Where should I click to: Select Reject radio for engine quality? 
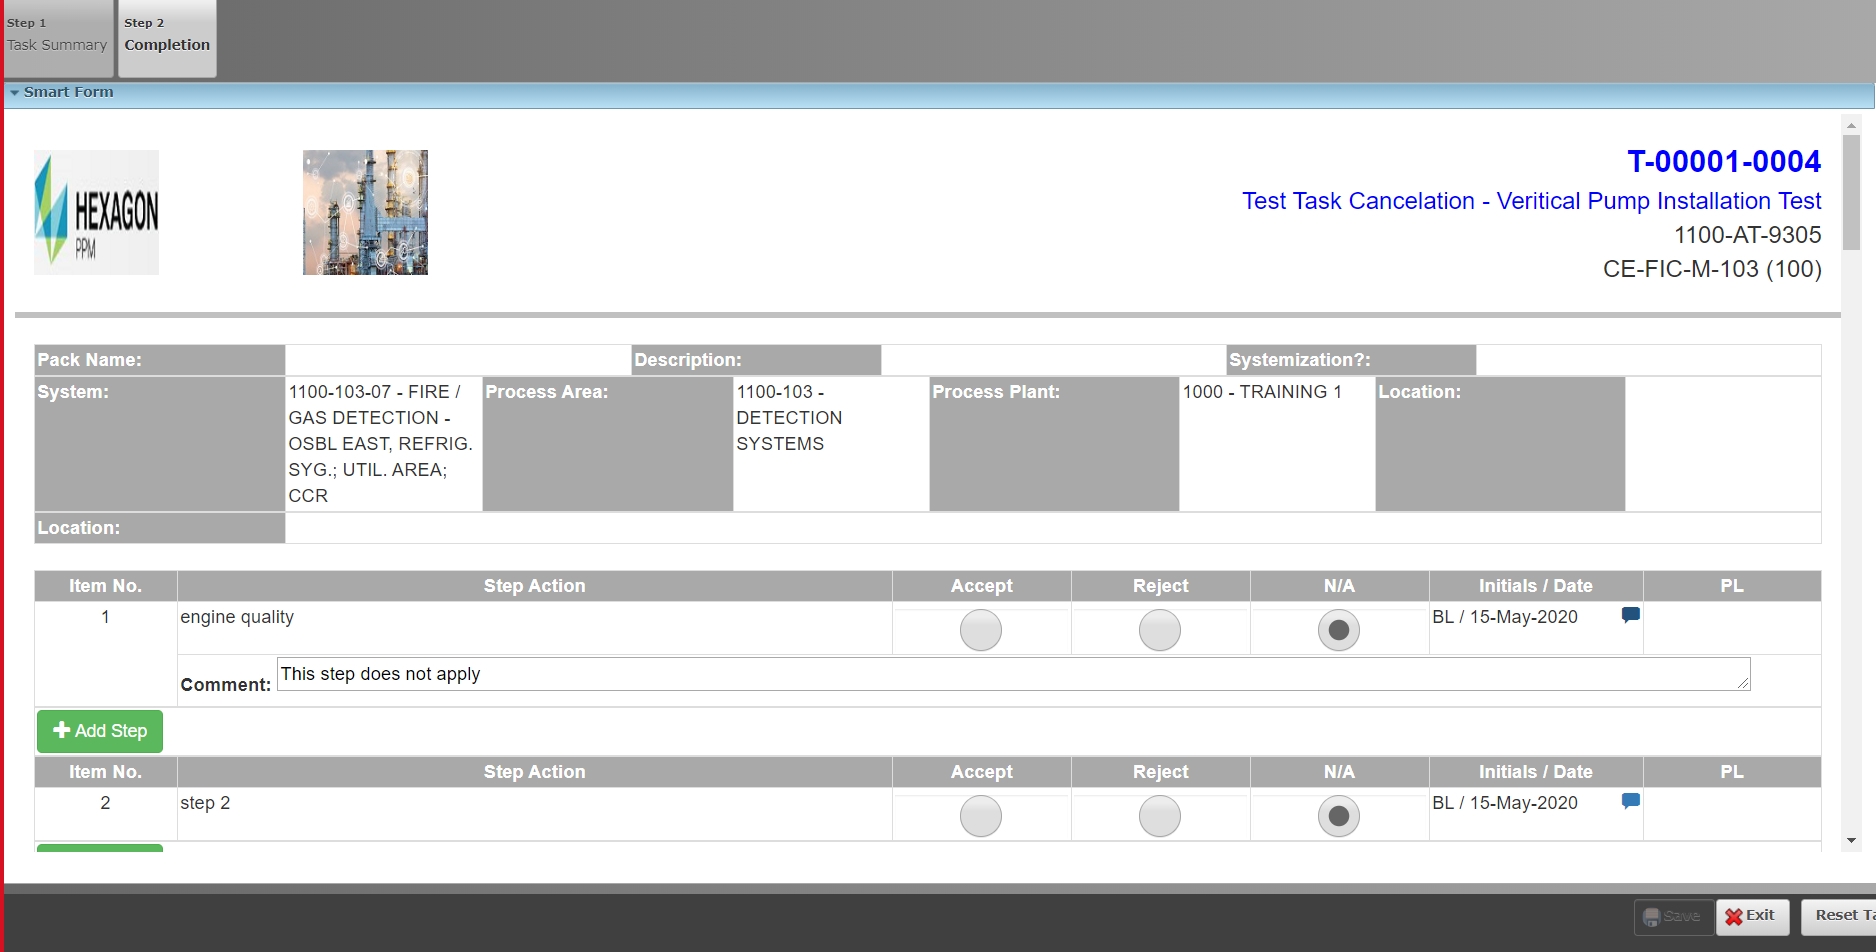click(1160, 630)
